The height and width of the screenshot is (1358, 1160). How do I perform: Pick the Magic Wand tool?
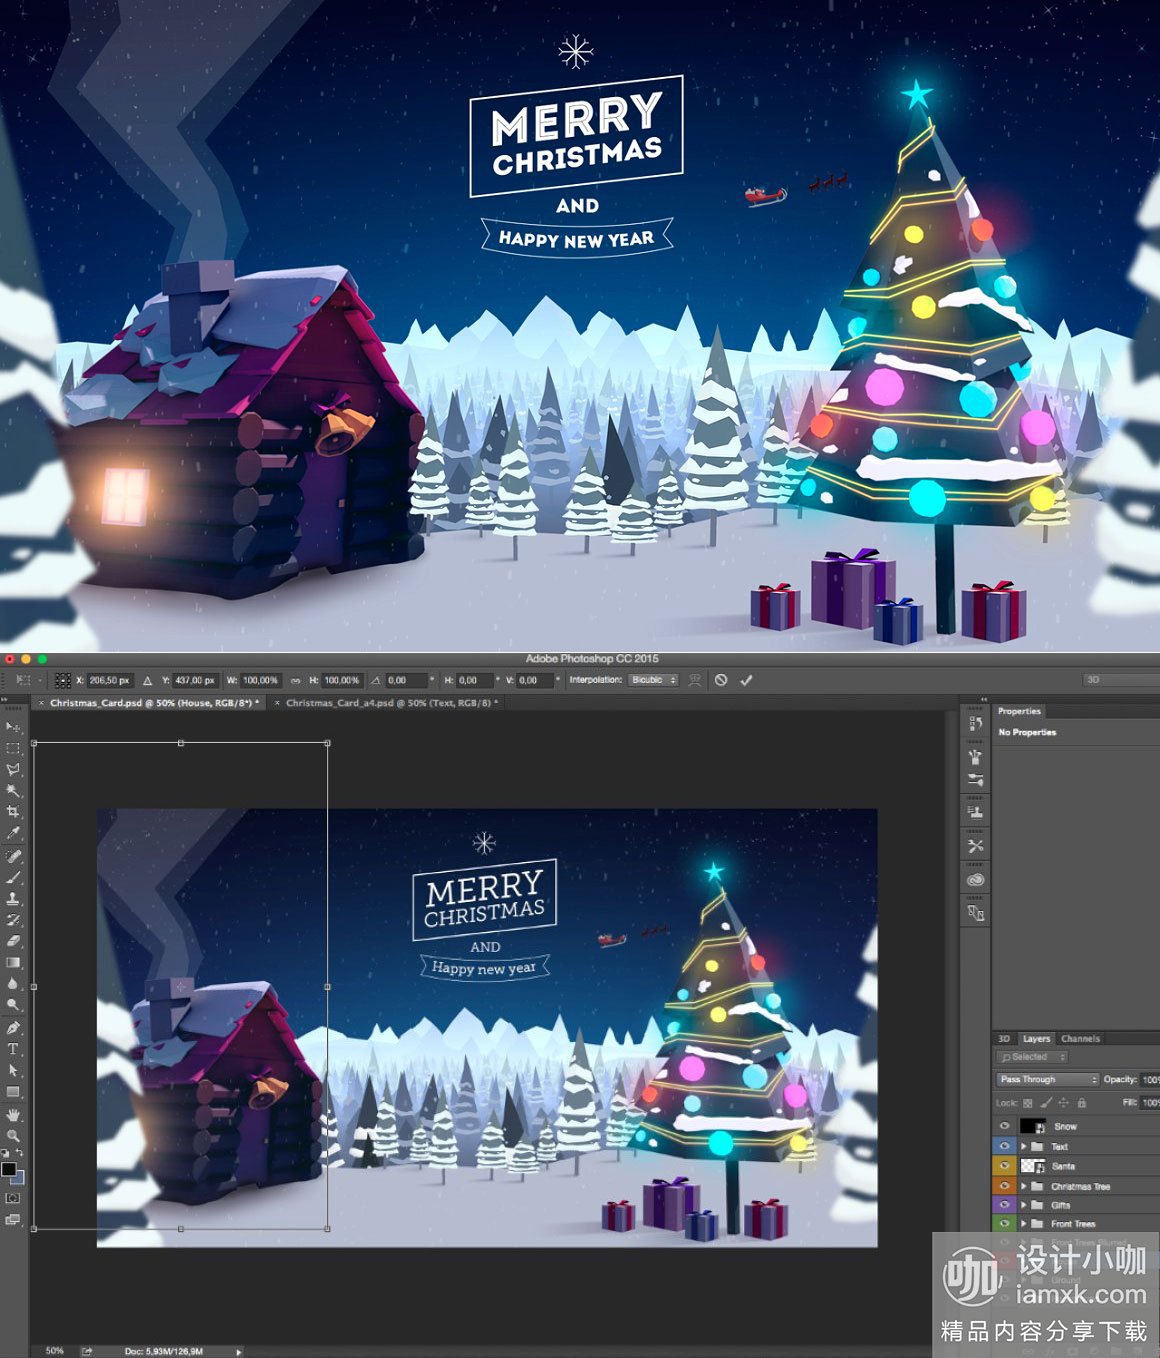click(x=13, y=791)
